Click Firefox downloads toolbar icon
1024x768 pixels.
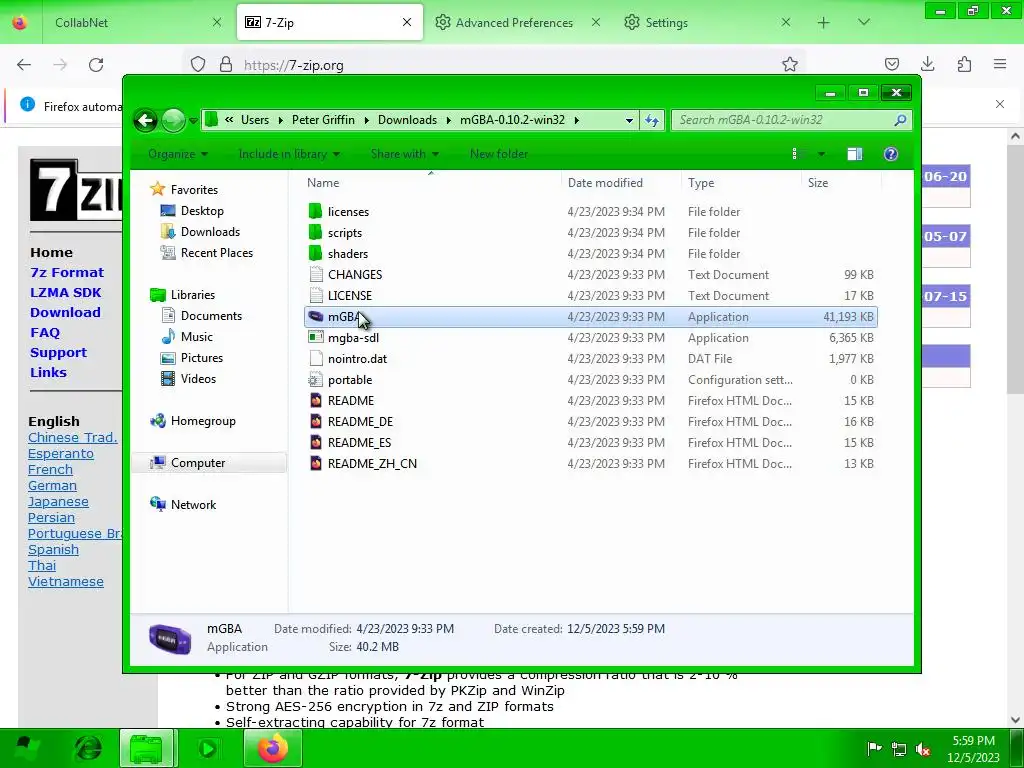pos(927,64)
